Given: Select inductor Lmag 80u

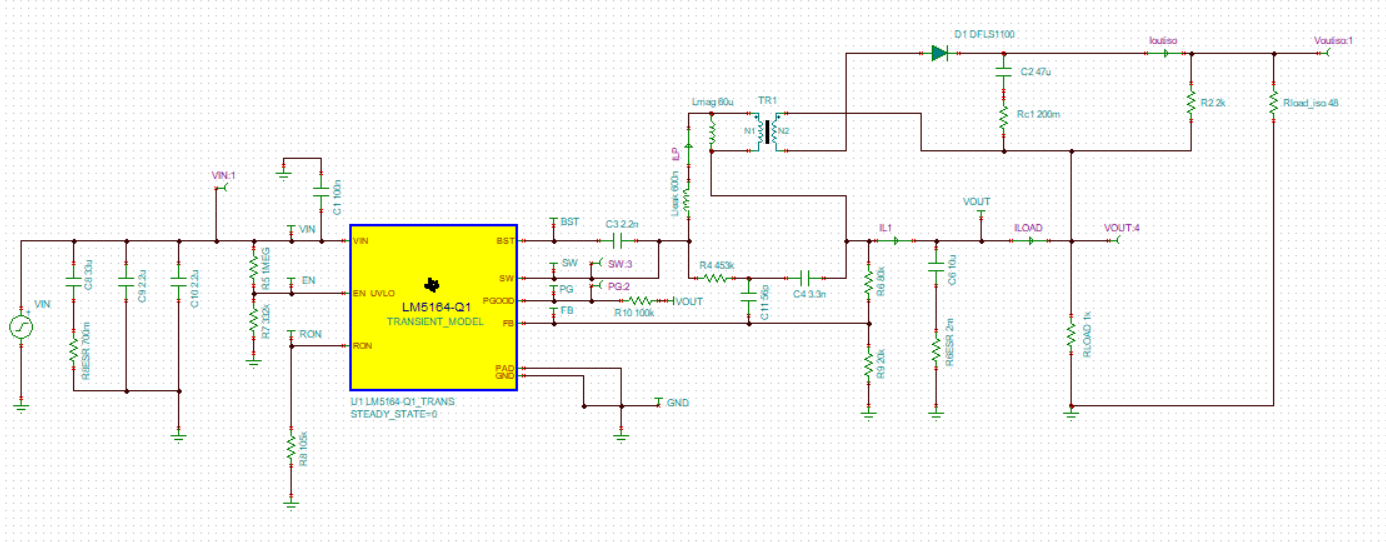Looking at the screenshot, I should [712, 132].
